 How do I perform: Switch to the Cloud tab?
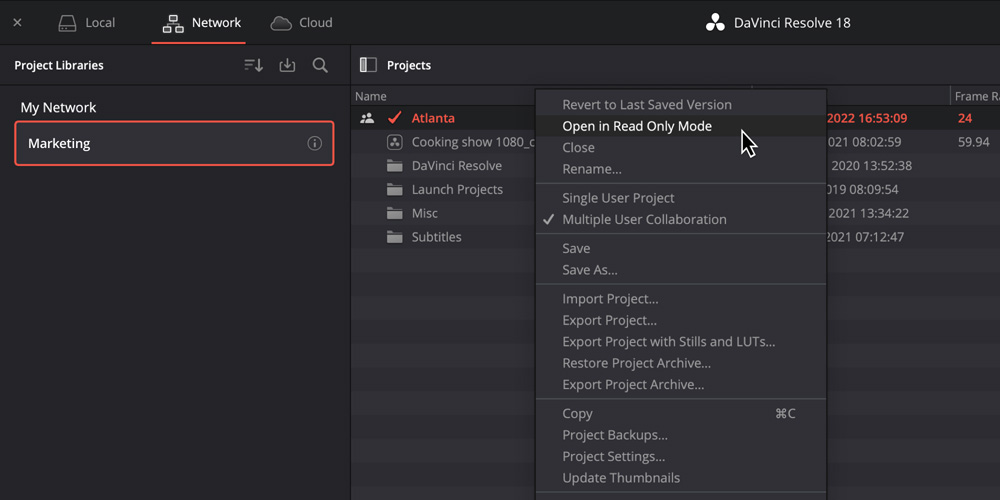coord(302,22)
